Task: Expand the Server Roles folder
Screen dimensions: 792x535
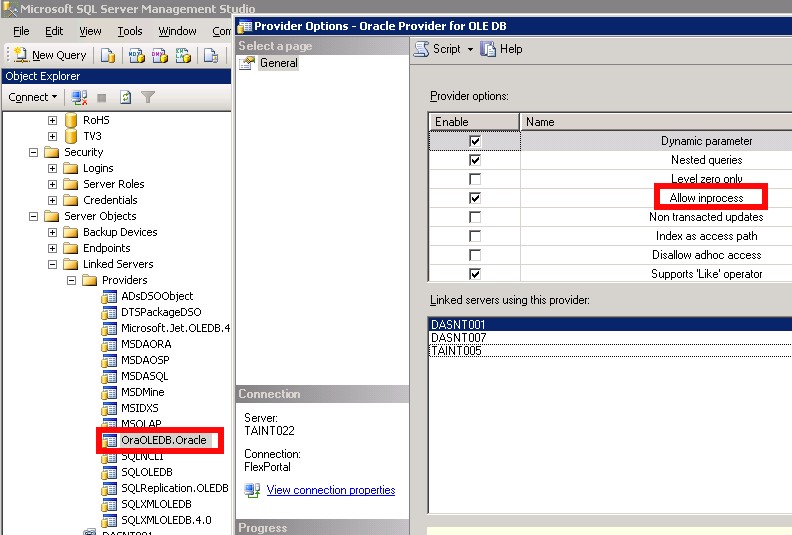Action: pyautogui.click(x=53, y=184)
